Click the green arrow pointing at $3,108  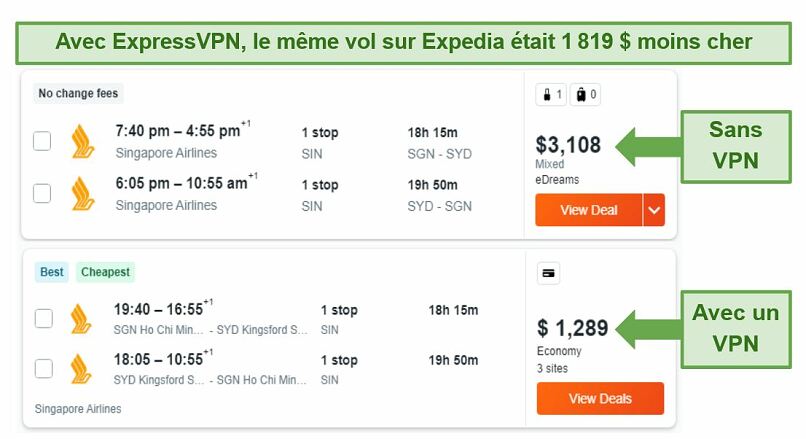tap(649, 147)
